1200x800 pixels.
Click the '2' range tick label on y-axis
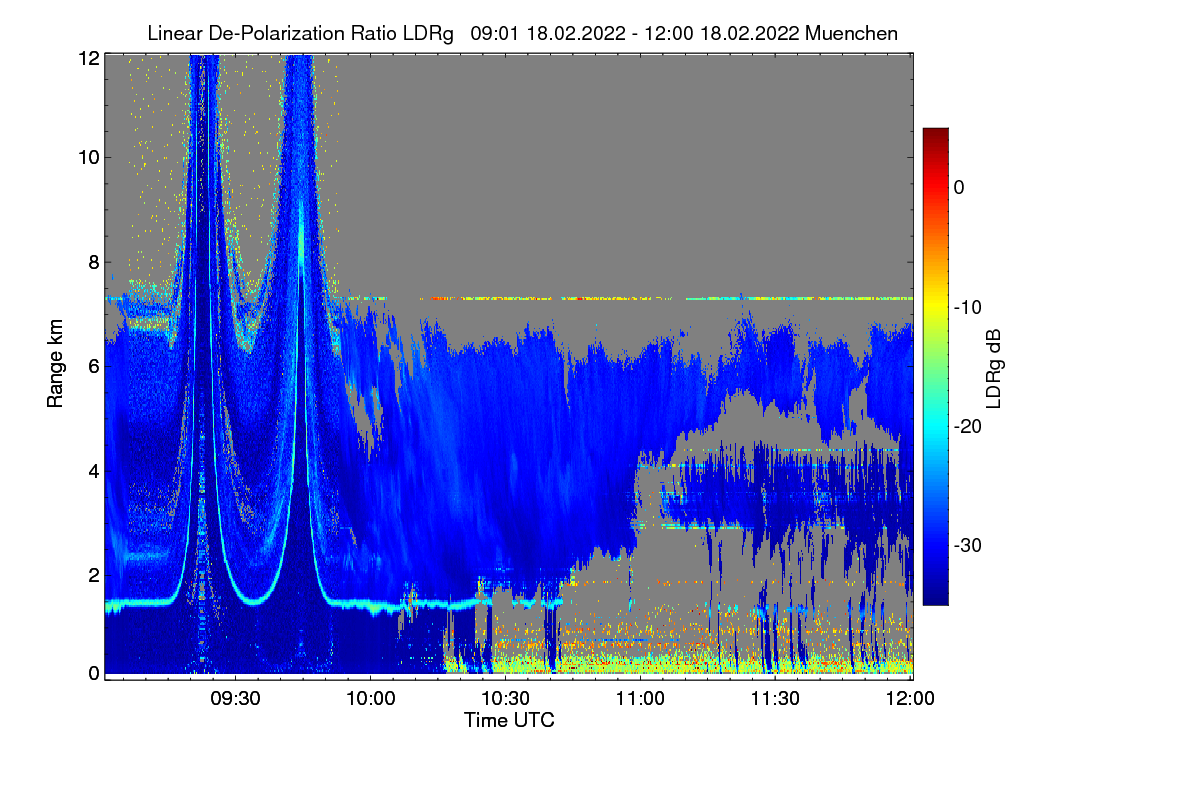tap(93, 574)
